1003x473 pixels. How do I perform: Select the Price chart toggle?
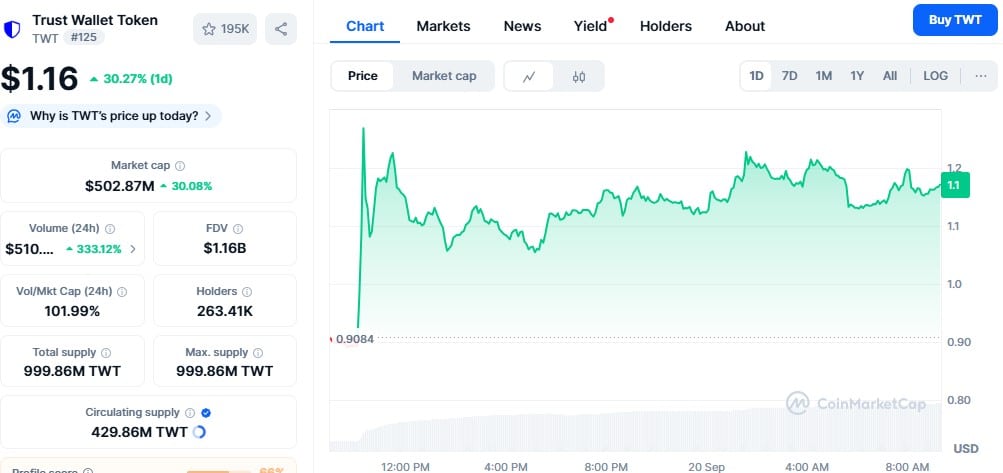(363, 76)
